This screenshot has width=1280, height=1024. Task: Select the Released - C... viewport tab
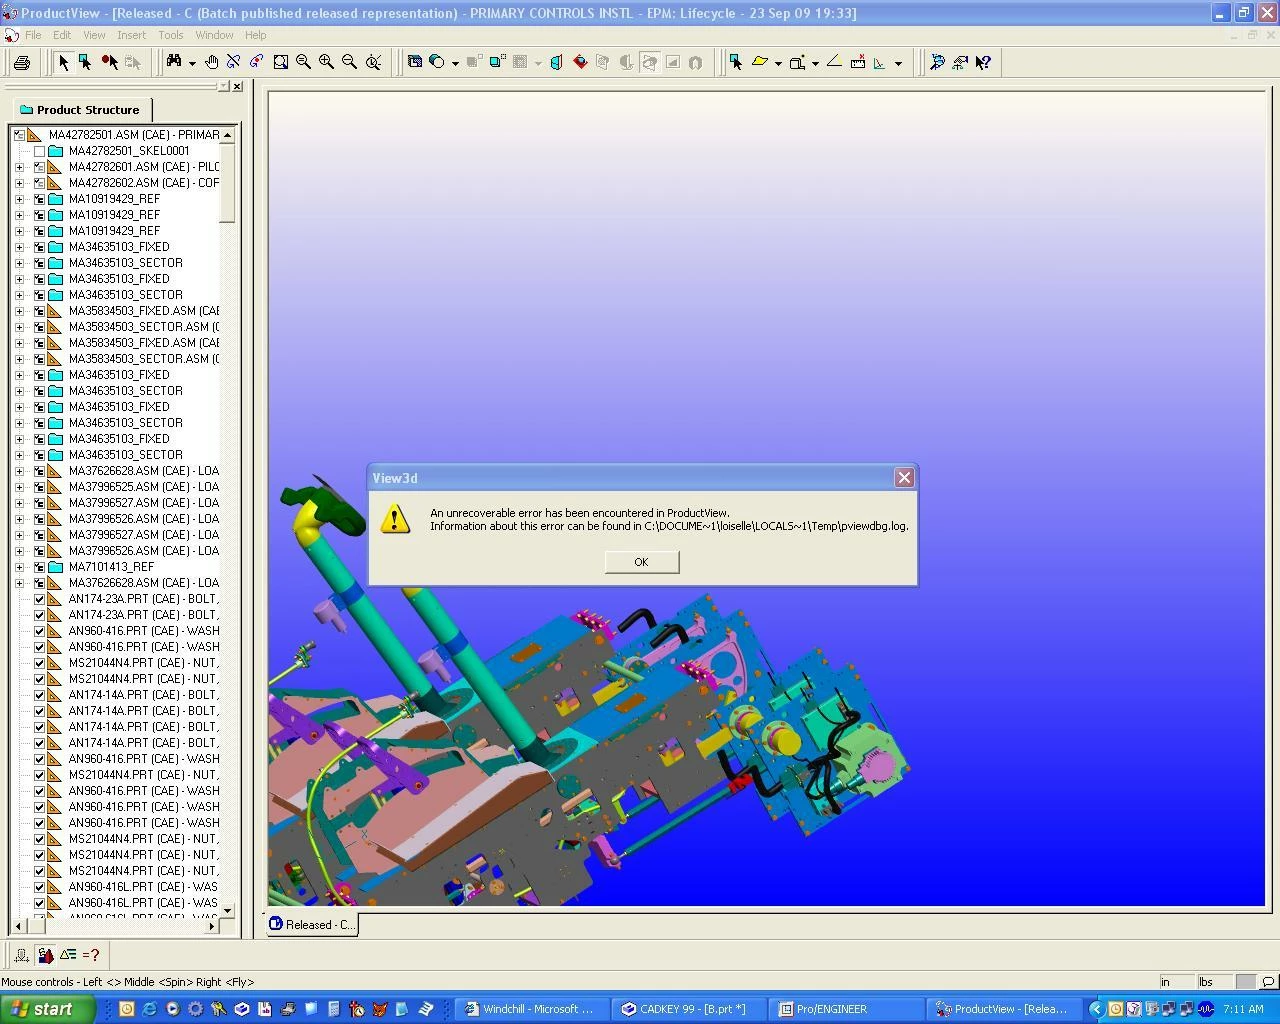312,924
